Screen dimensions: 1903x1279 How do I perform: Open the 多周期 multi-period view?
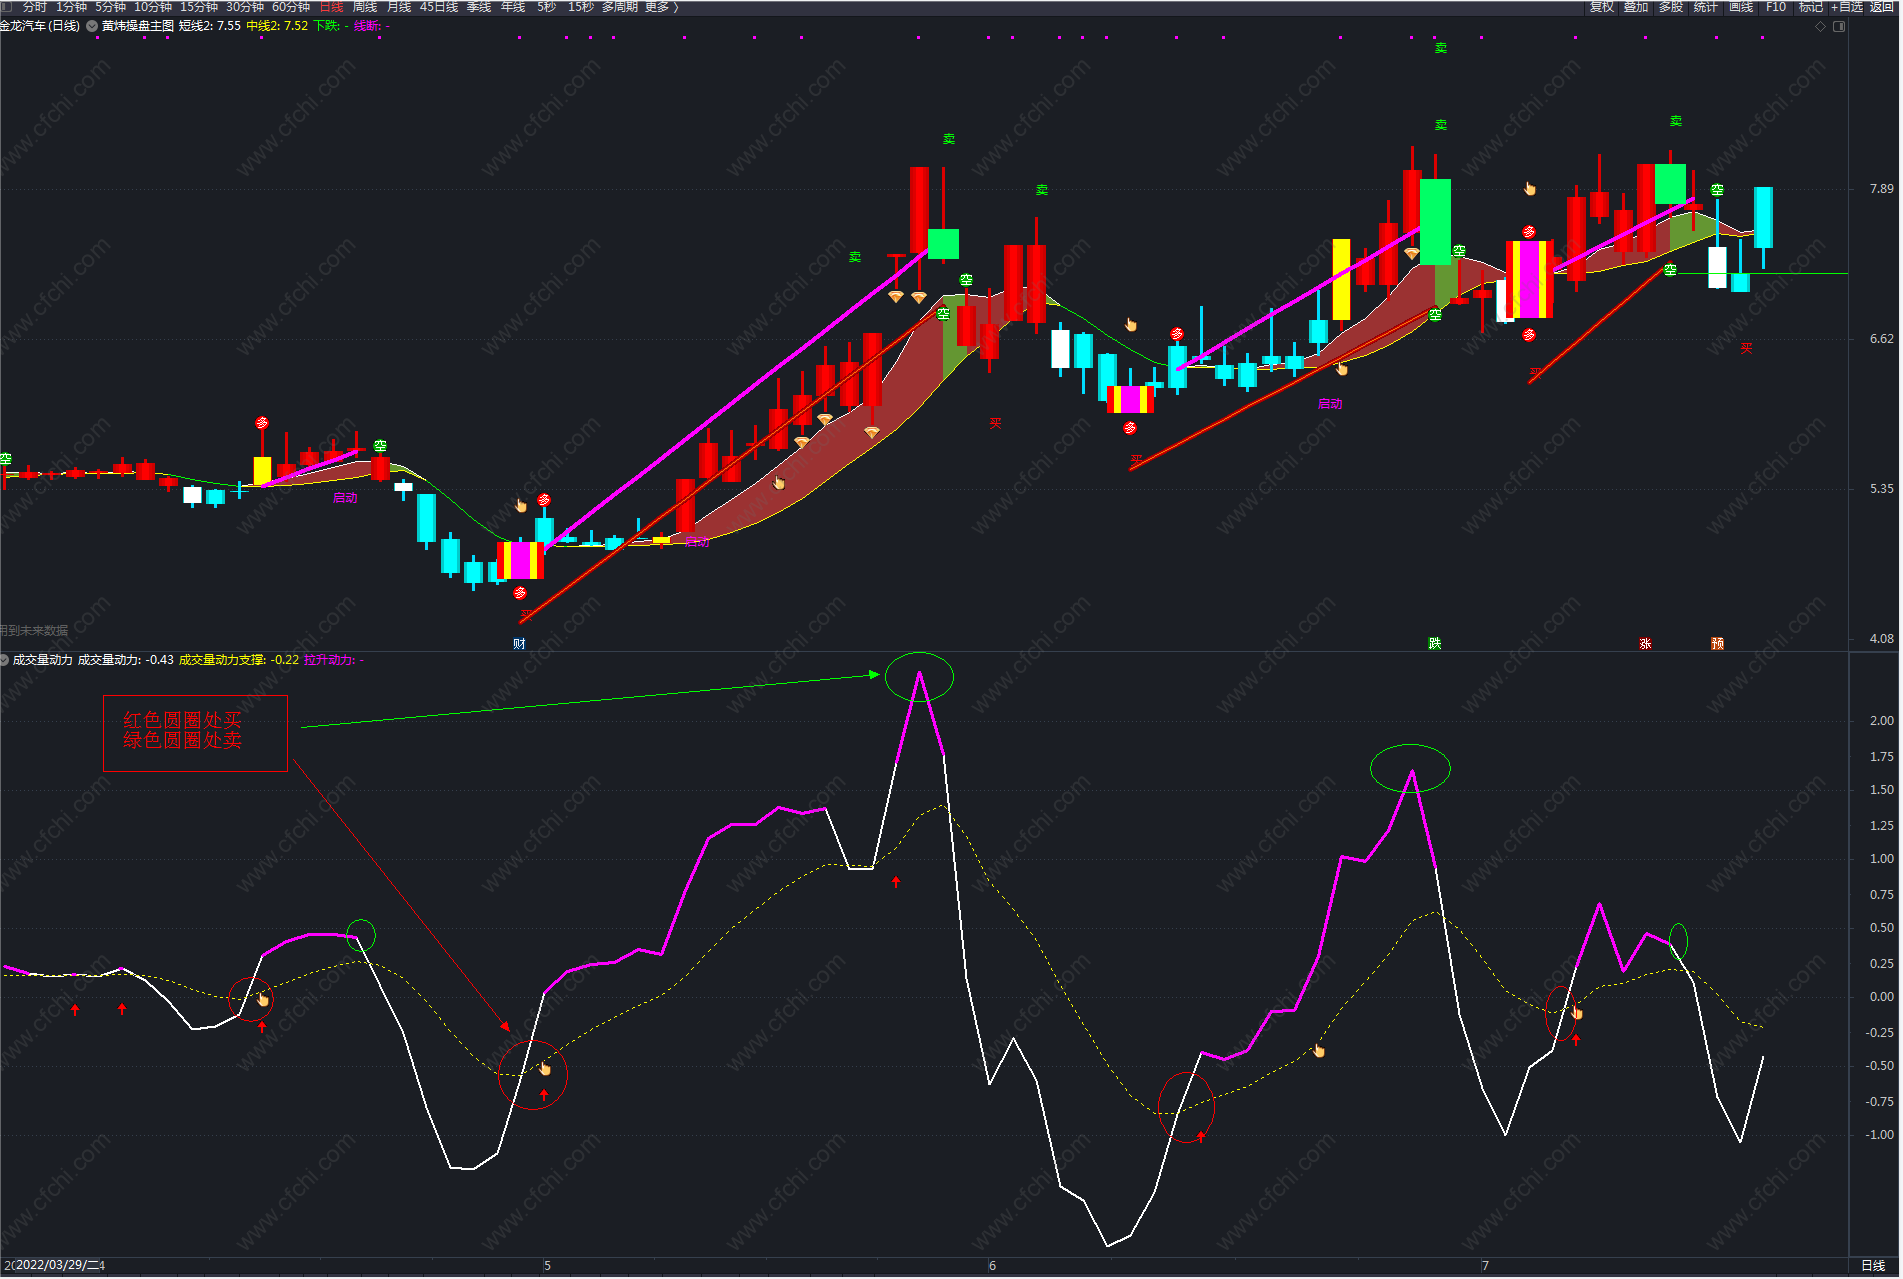[x=620, y=7]
